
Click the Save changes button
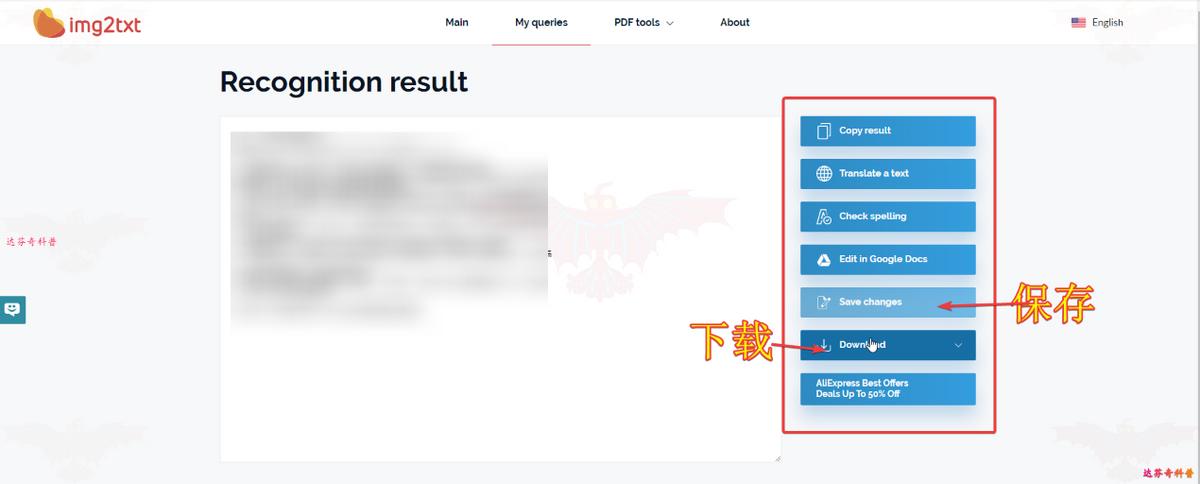(x=888, y=302)
